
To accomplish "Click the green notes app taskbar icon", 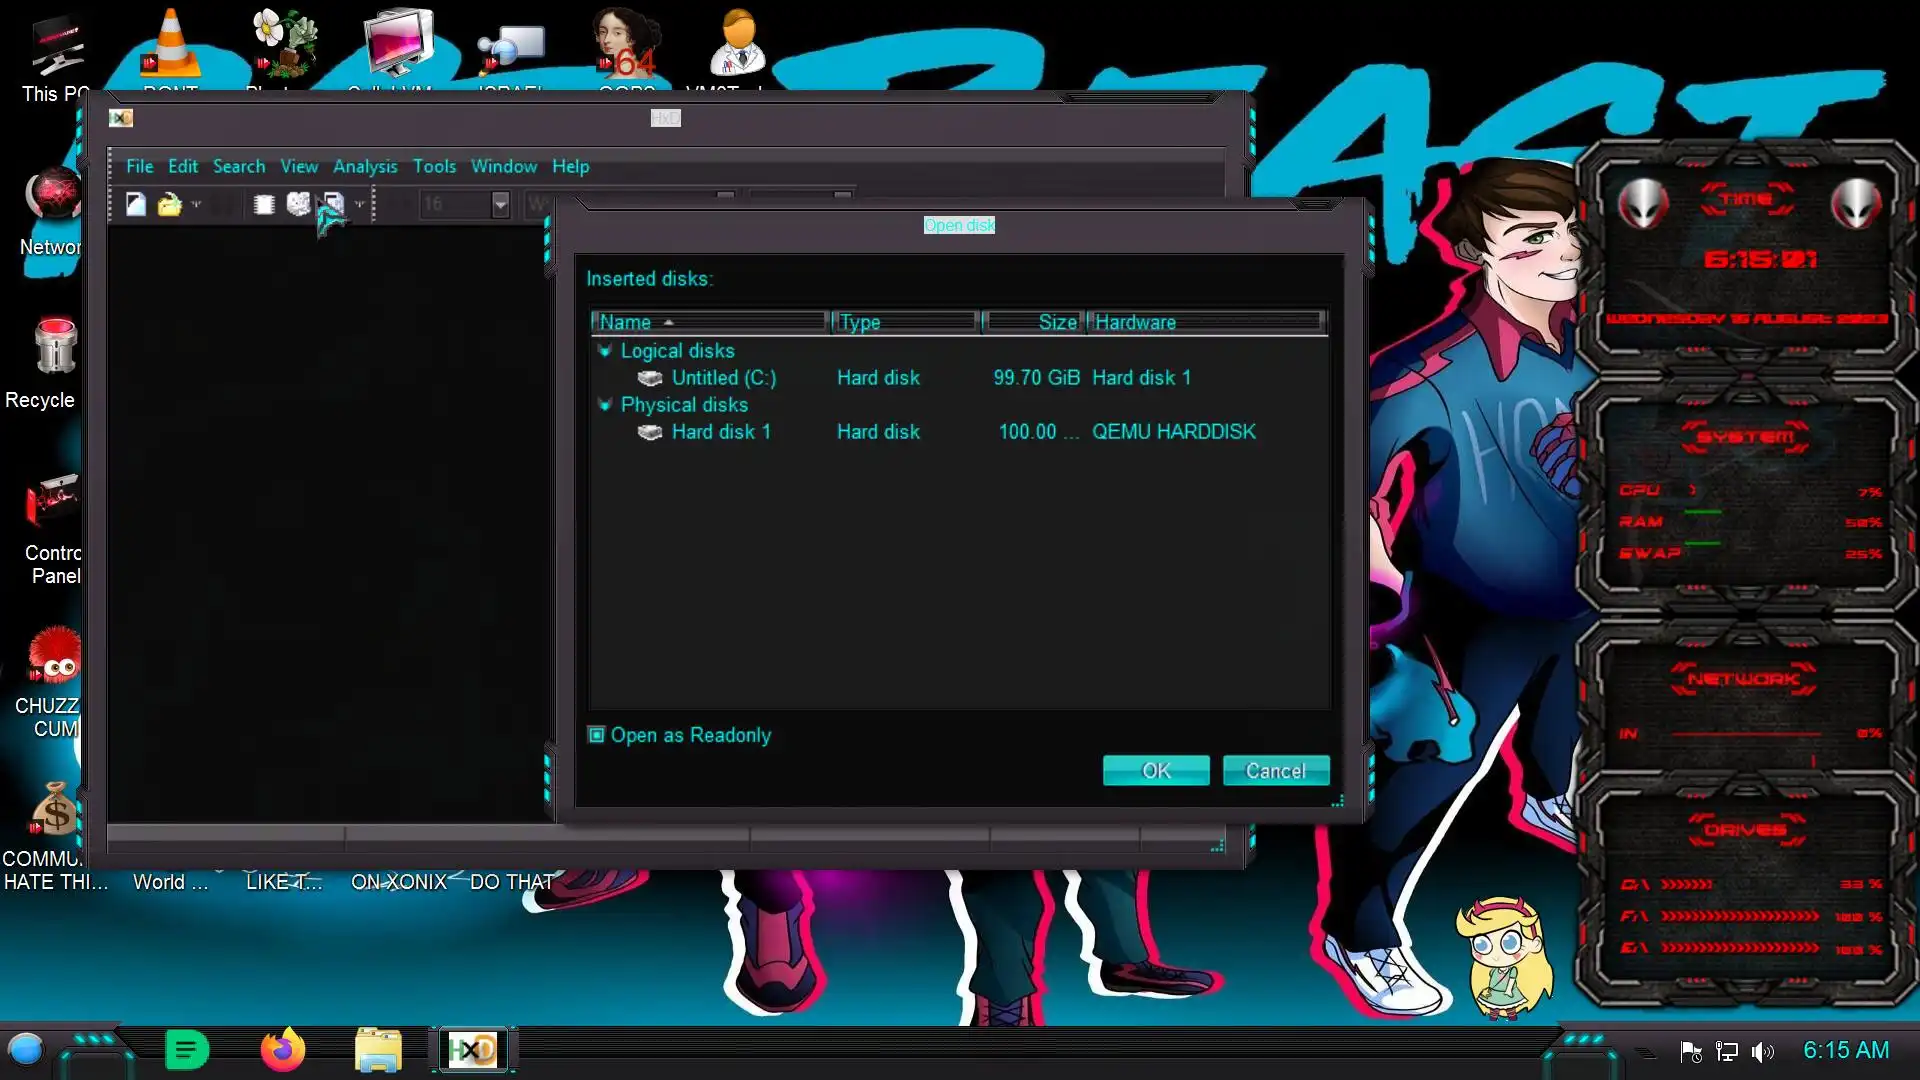I will click(186, 1050).
